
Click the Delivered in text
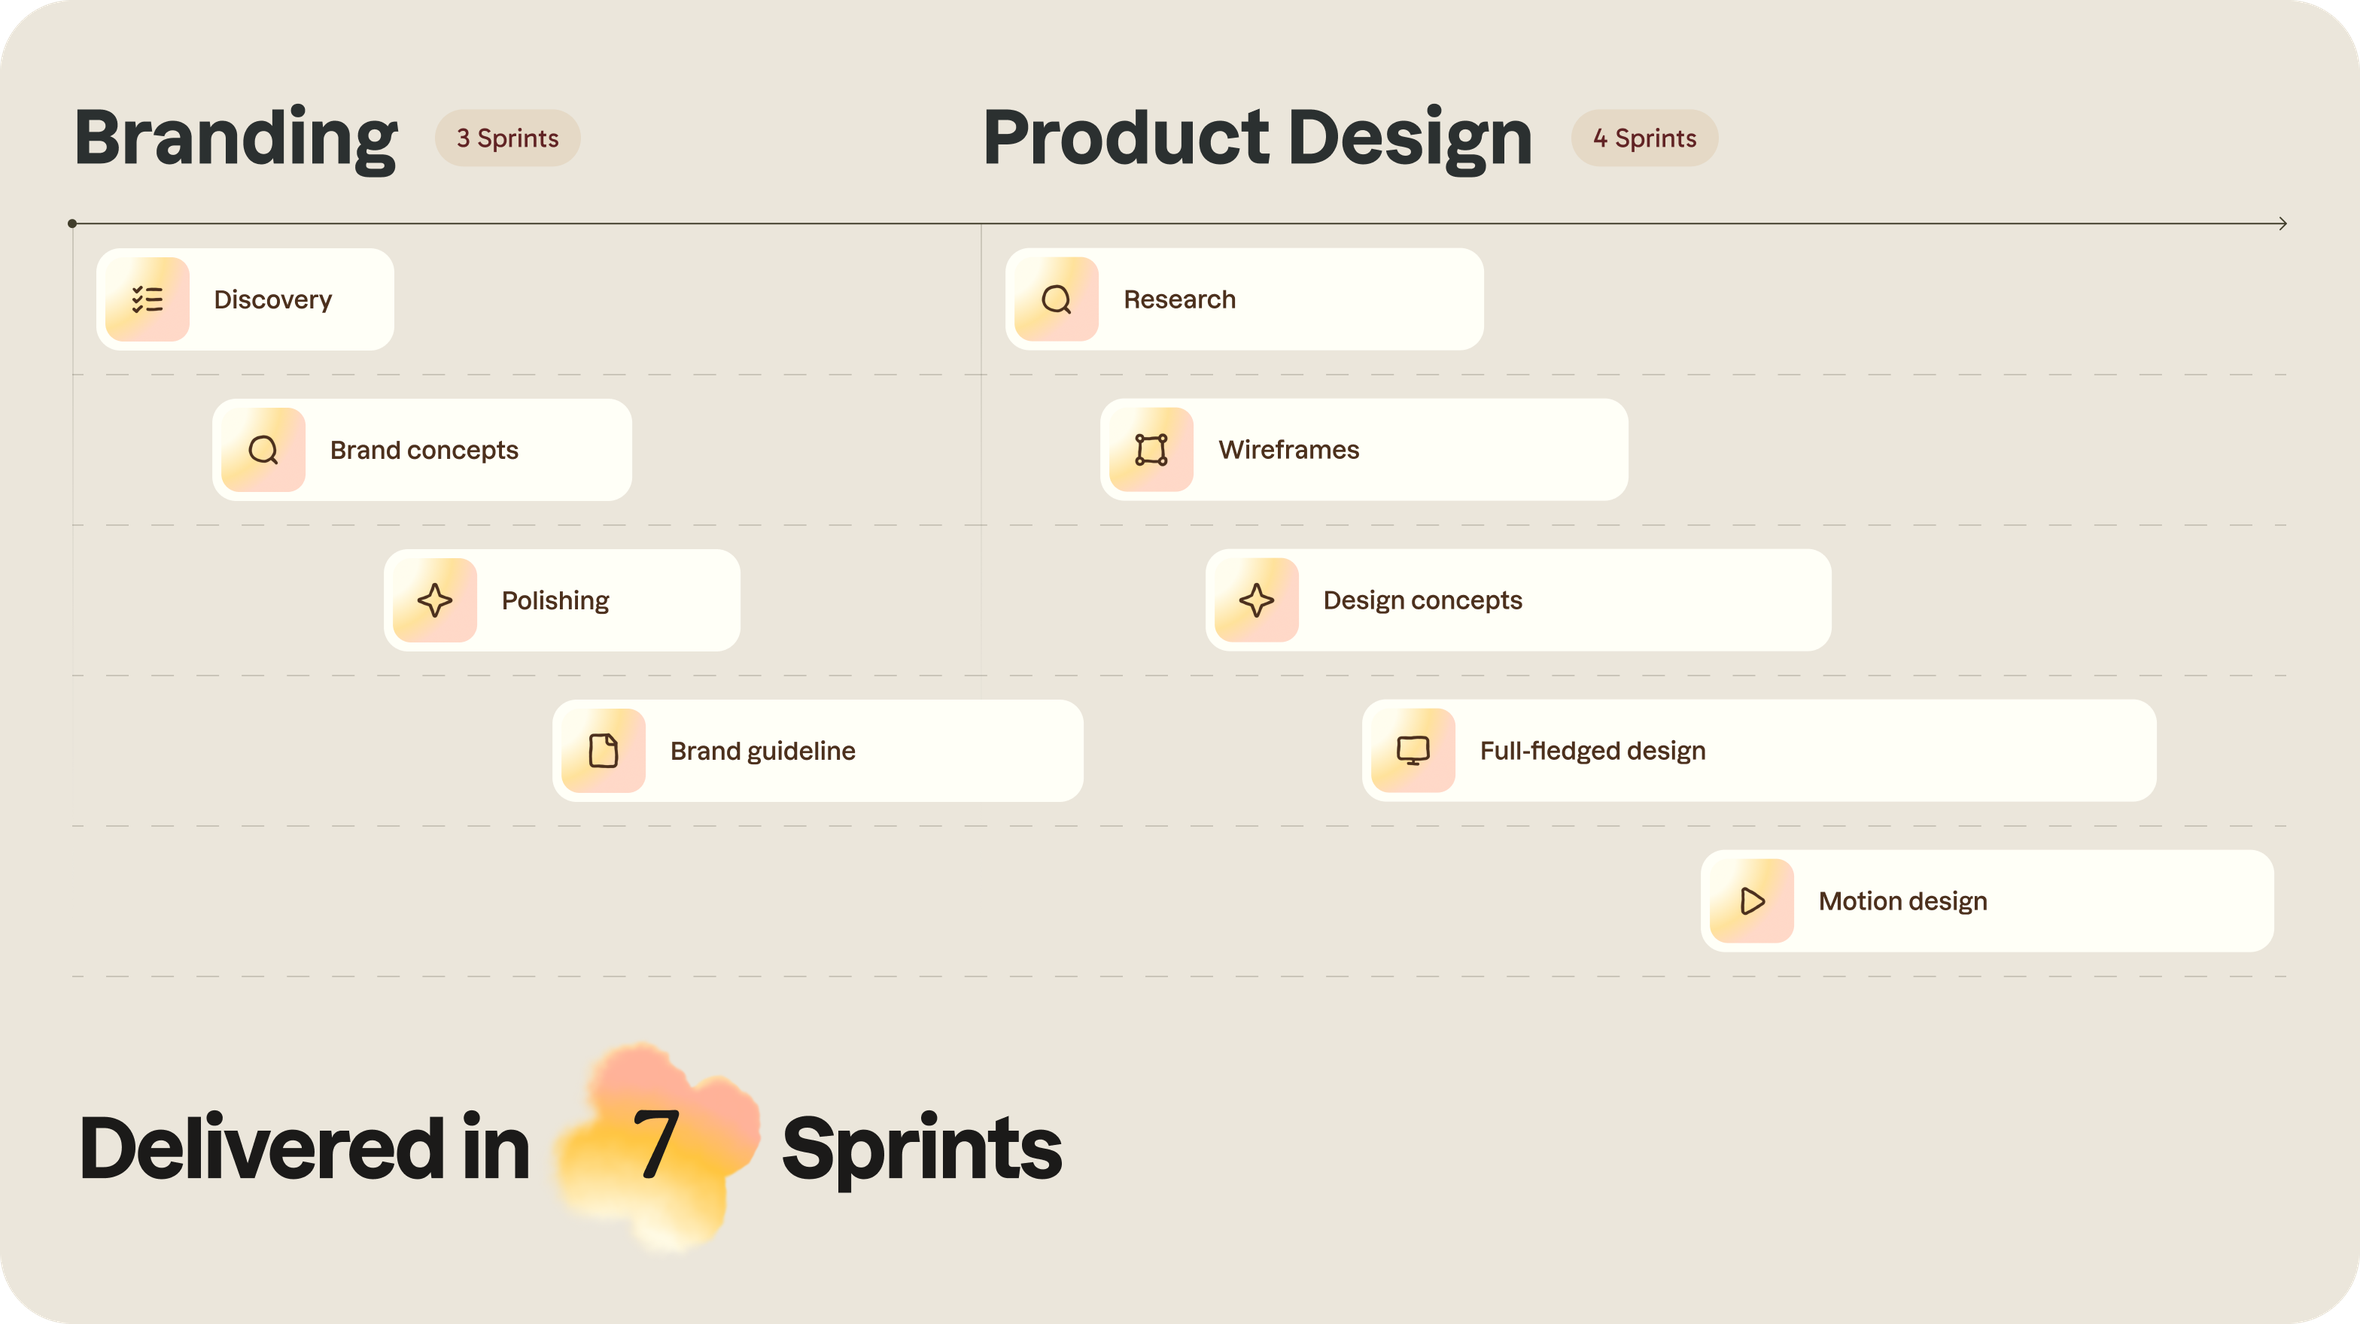pyautogui.click(x=304, y=1148)
